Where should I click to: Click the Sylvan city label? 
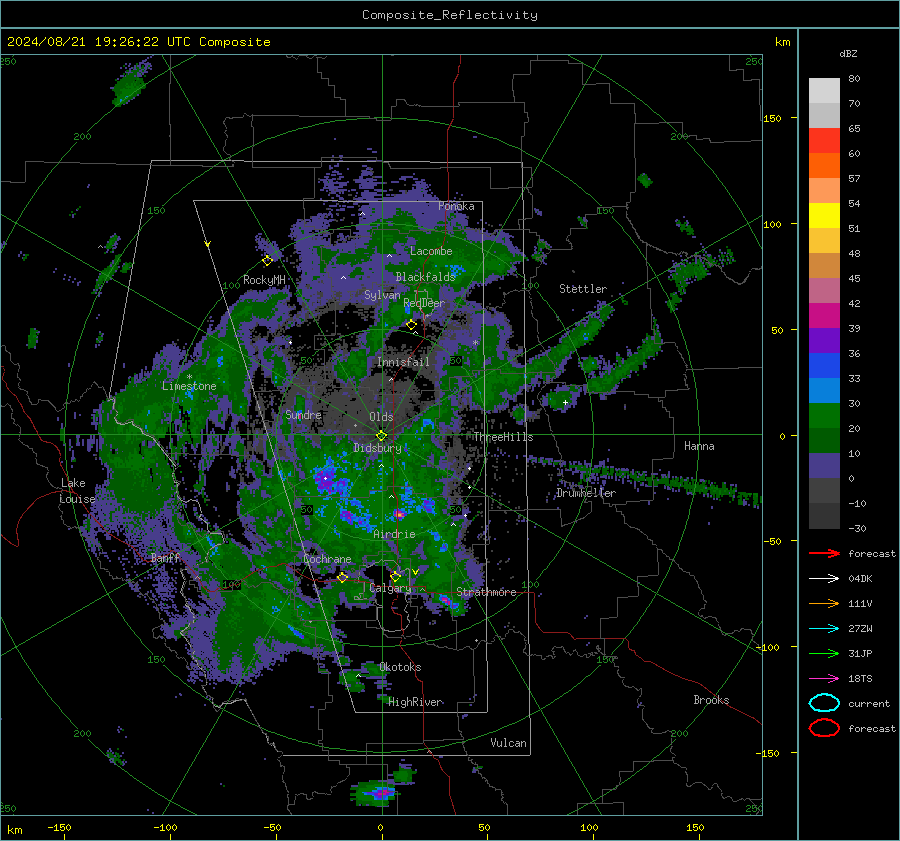(382, 295)
